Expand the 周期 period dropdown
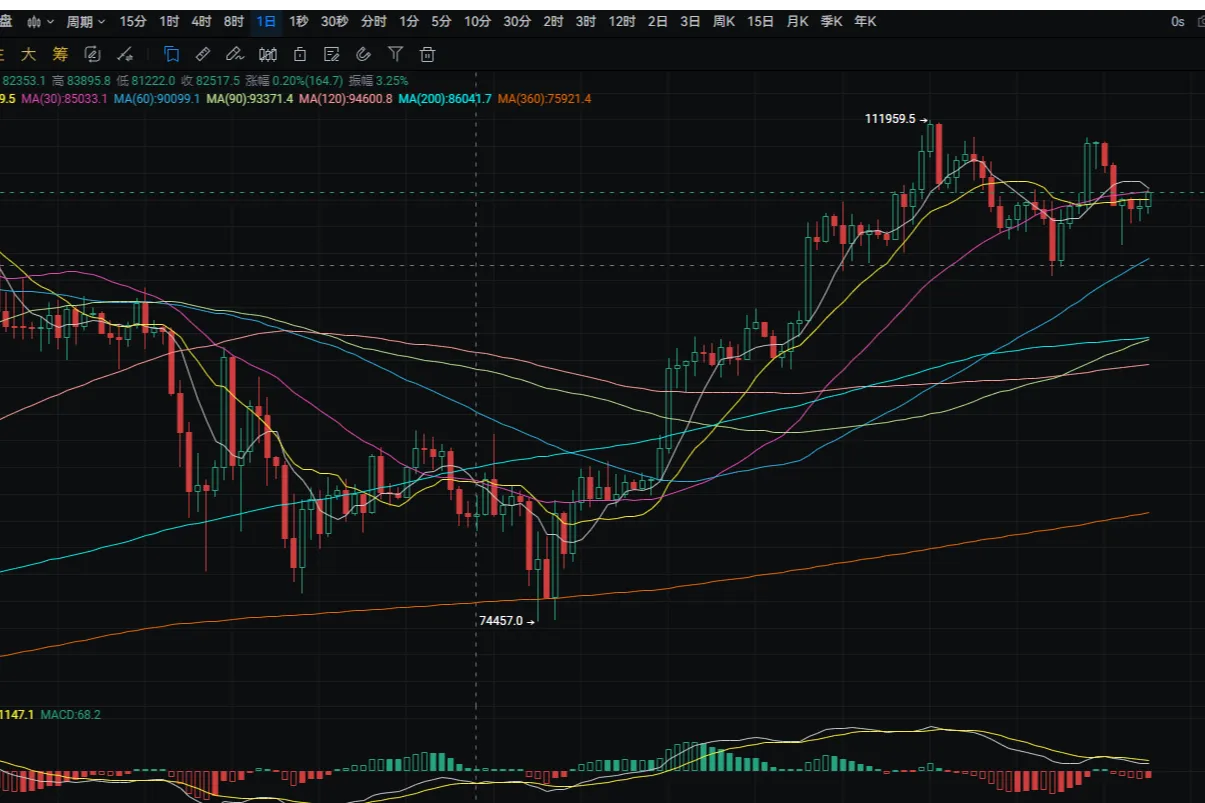The height and width of the screenshot is (803, 1205). [85, 21]
